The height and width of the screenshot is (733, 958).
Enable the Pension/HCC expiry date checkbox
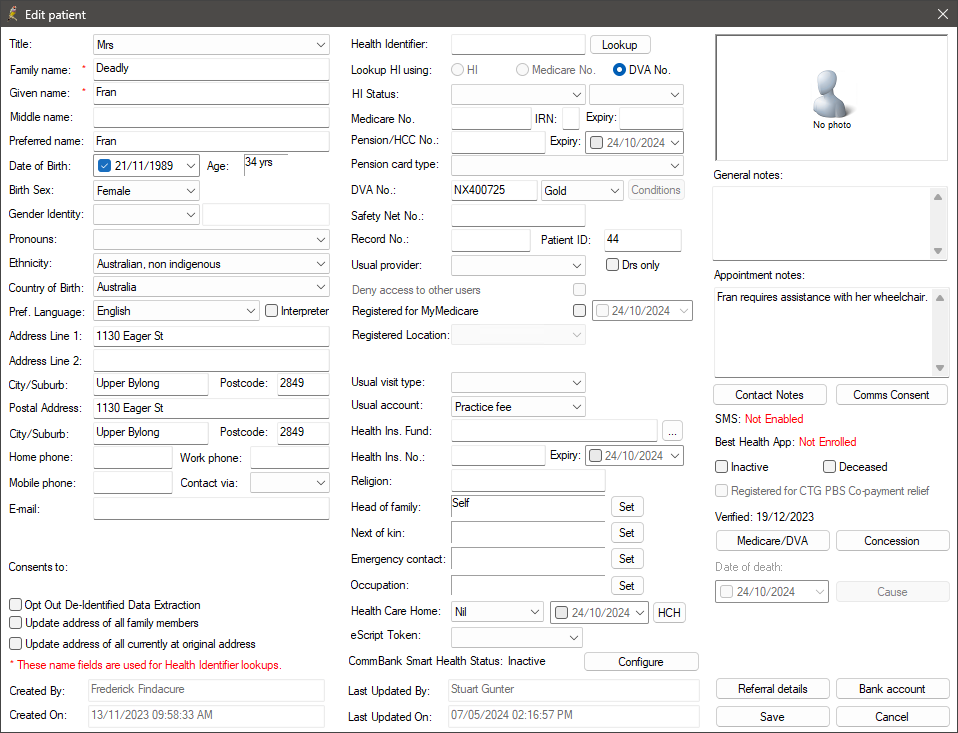point(596,142)
